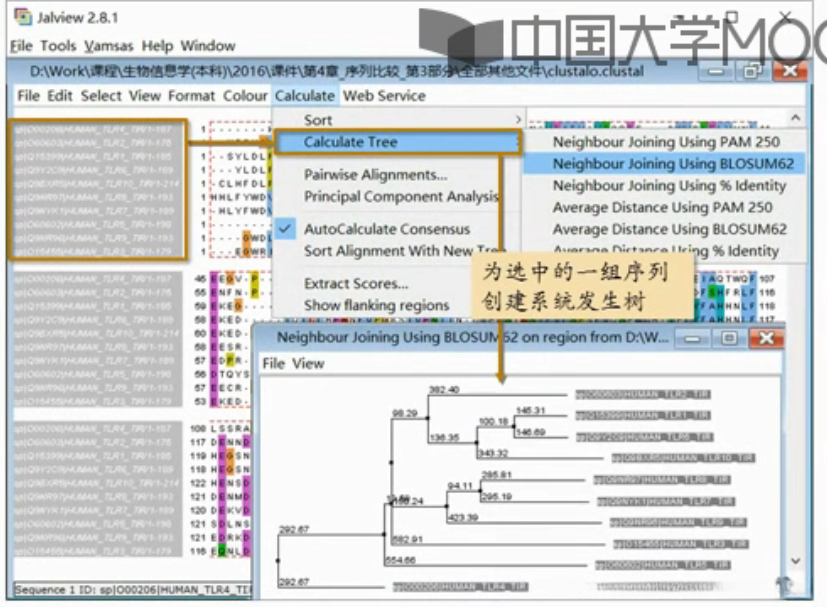Image resolution: width=827 pixels, height=607 pixels.
Task: Click the Neighbour Joining tree window title bar
Action: (472, 338)
